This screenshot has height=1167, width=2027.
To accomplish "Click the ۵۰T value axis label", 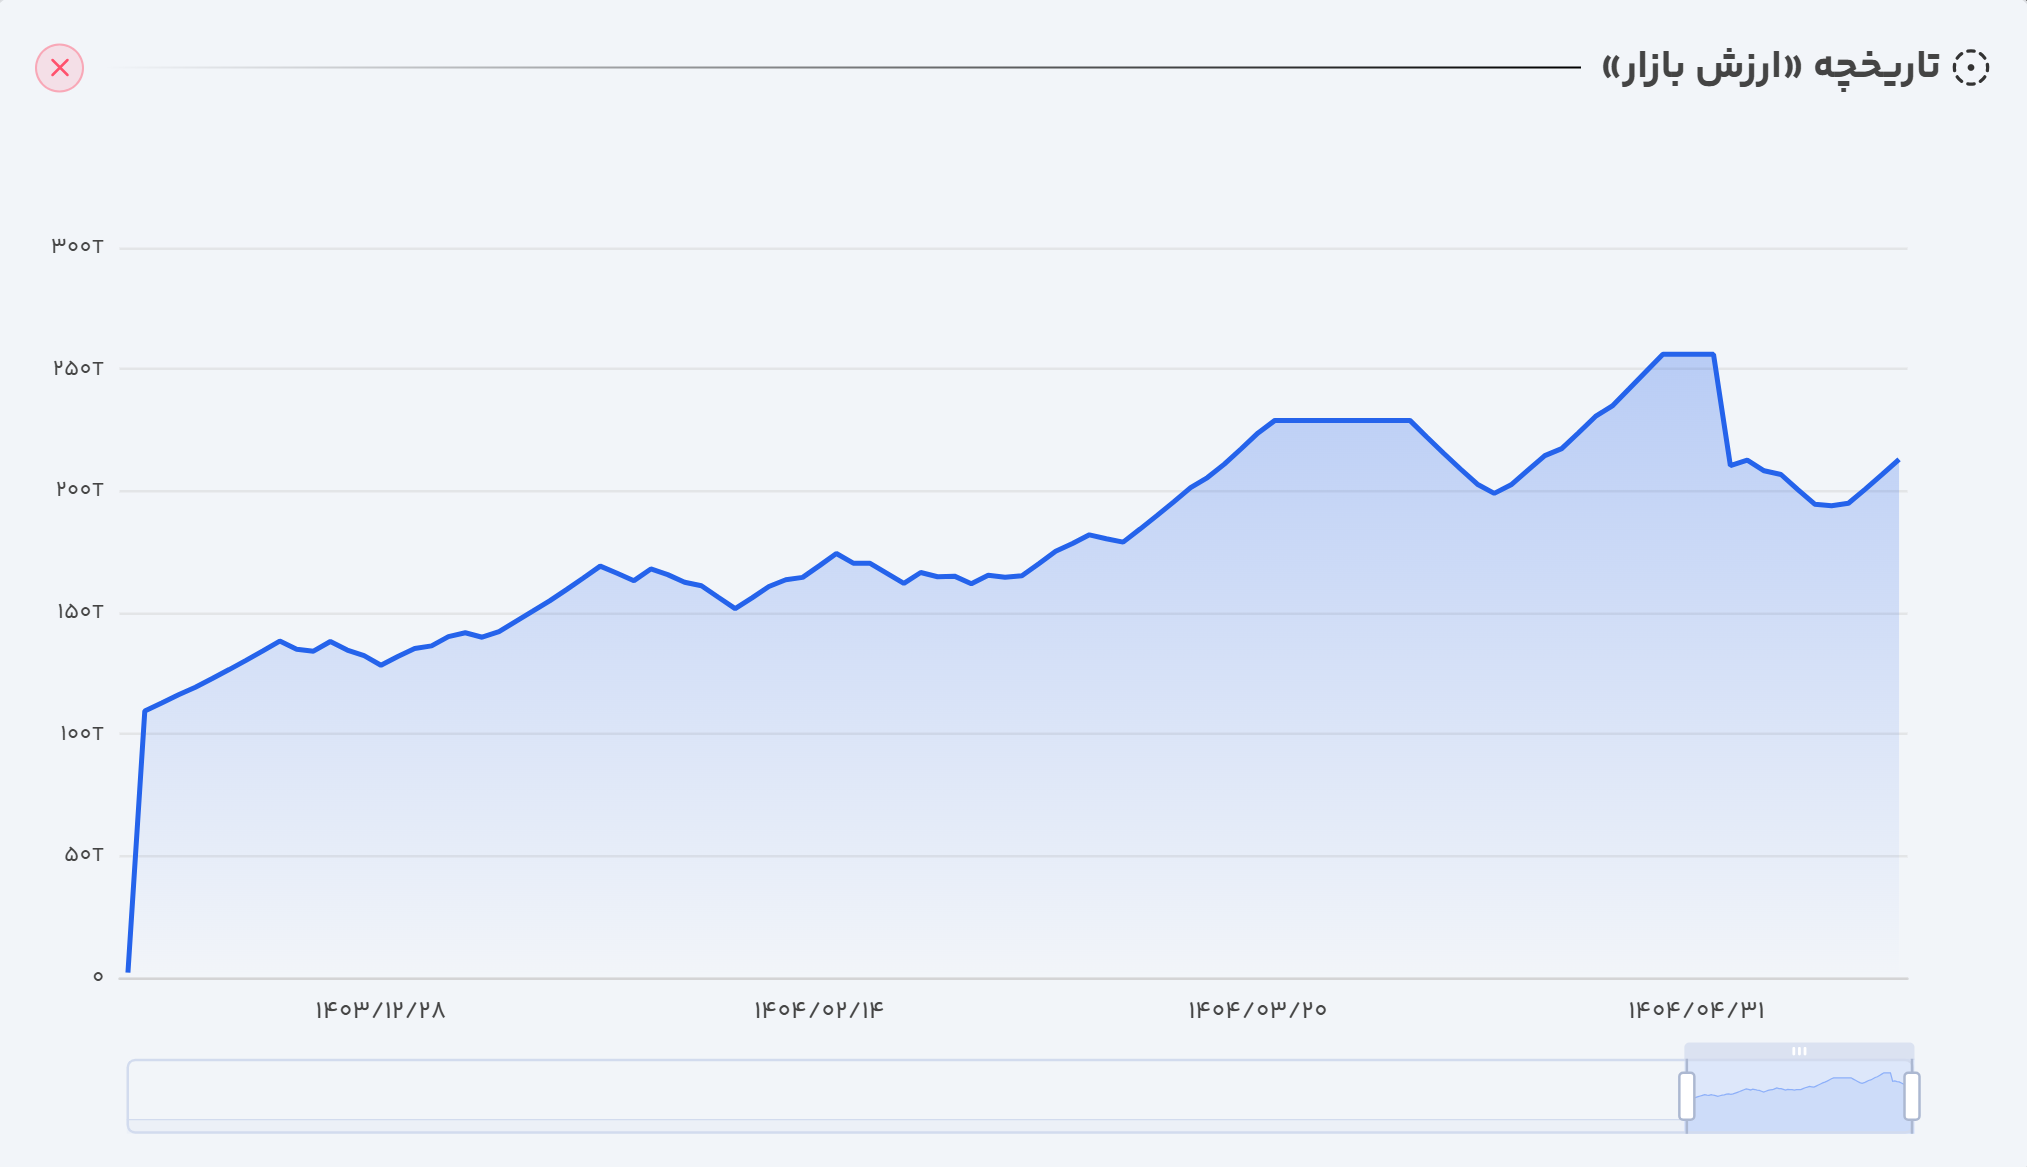I will [x=84, y=854].
